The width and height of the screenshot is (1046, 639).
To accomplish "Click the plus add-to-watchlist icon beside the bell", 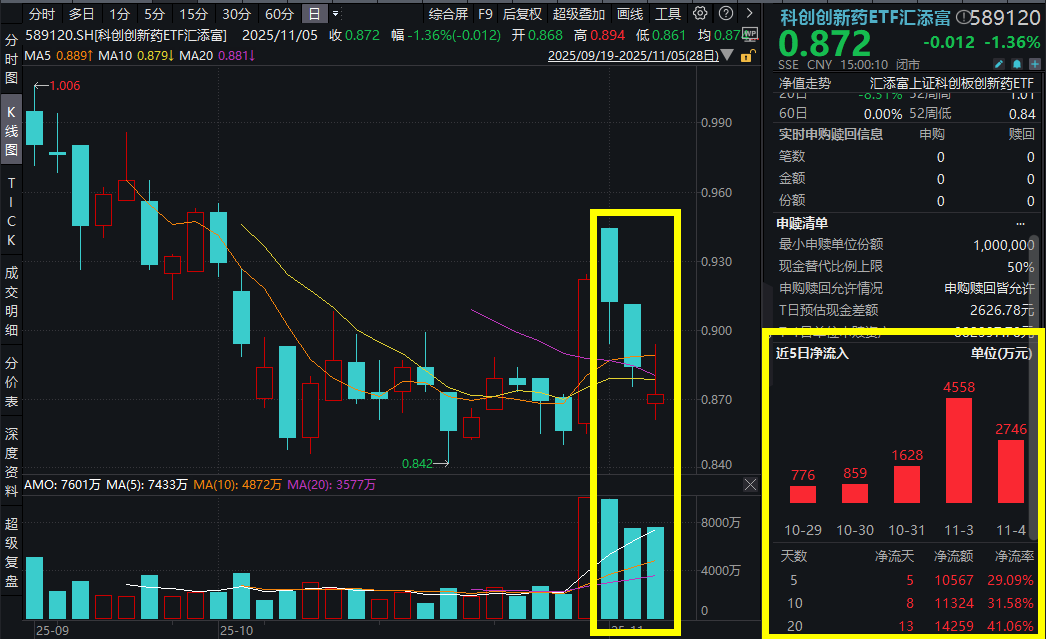I will coord(1036,64).
